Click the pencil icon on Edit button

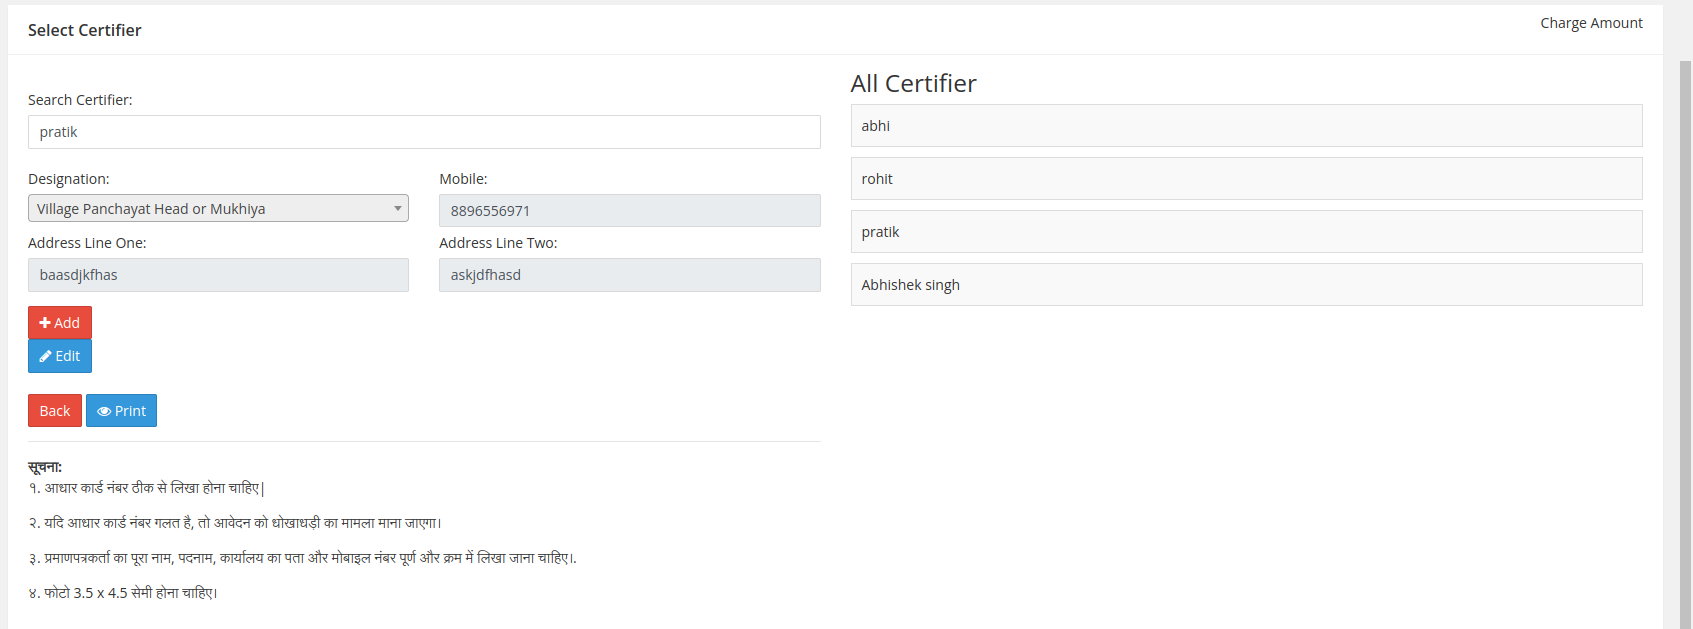click(x=45, y=356)
